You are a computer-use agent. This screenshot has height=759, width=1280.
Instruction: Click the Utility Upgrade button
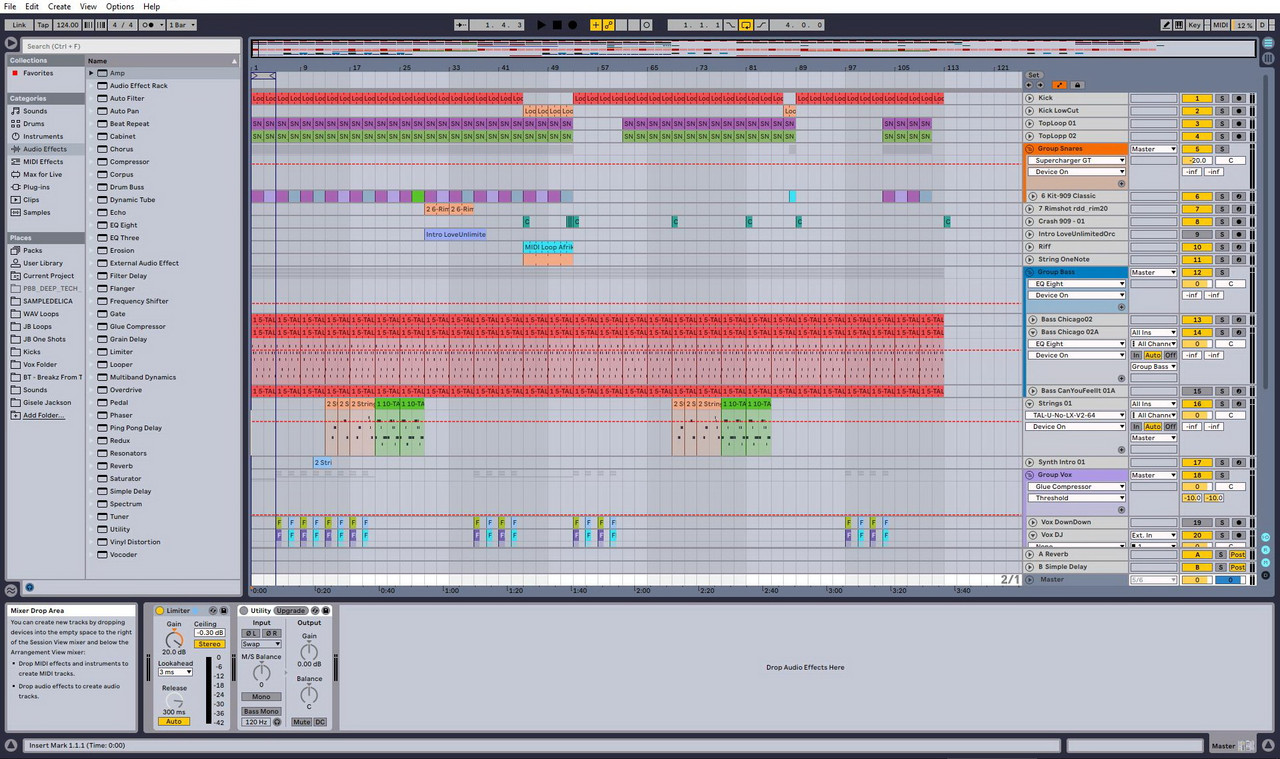(291, 610)
